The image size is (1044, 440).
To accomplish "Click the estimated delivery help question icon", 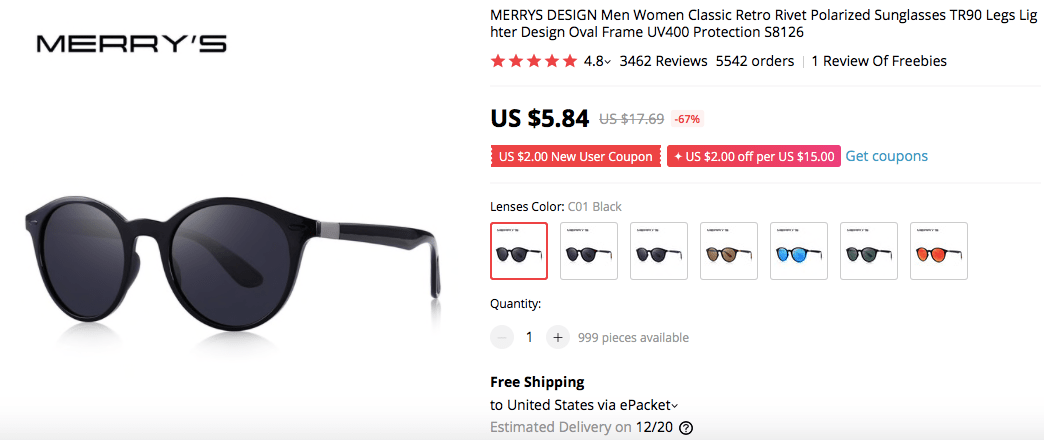I will [x=686, y=428].
